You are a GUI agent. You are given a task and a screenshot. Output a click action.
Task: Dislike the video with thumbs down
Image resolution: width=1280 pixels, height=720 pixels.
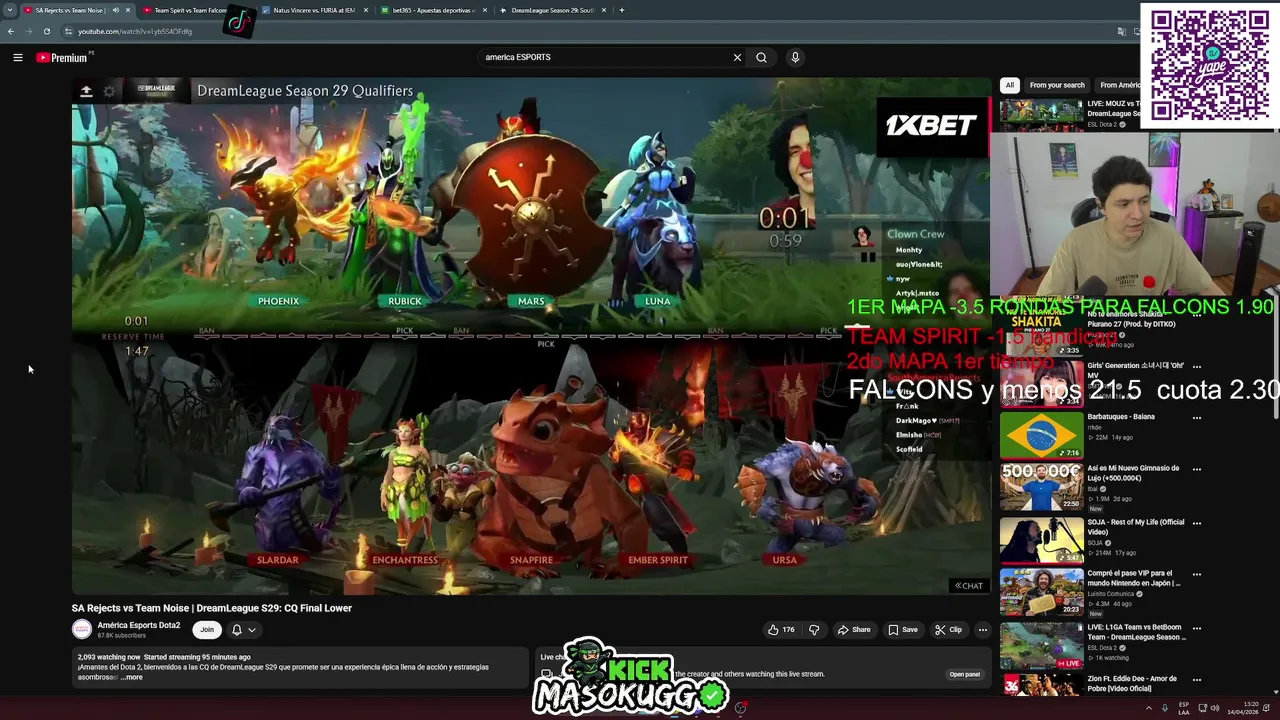coord(814,630)
